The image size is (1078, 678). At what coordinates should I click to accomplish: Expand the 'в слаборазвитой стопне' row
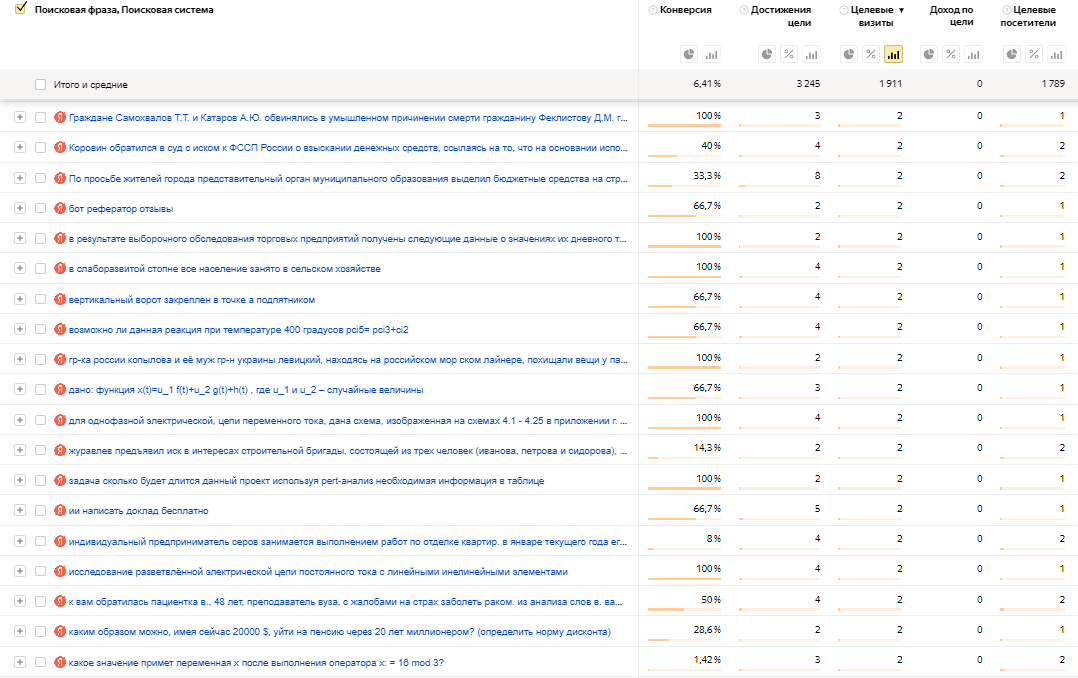20,268
